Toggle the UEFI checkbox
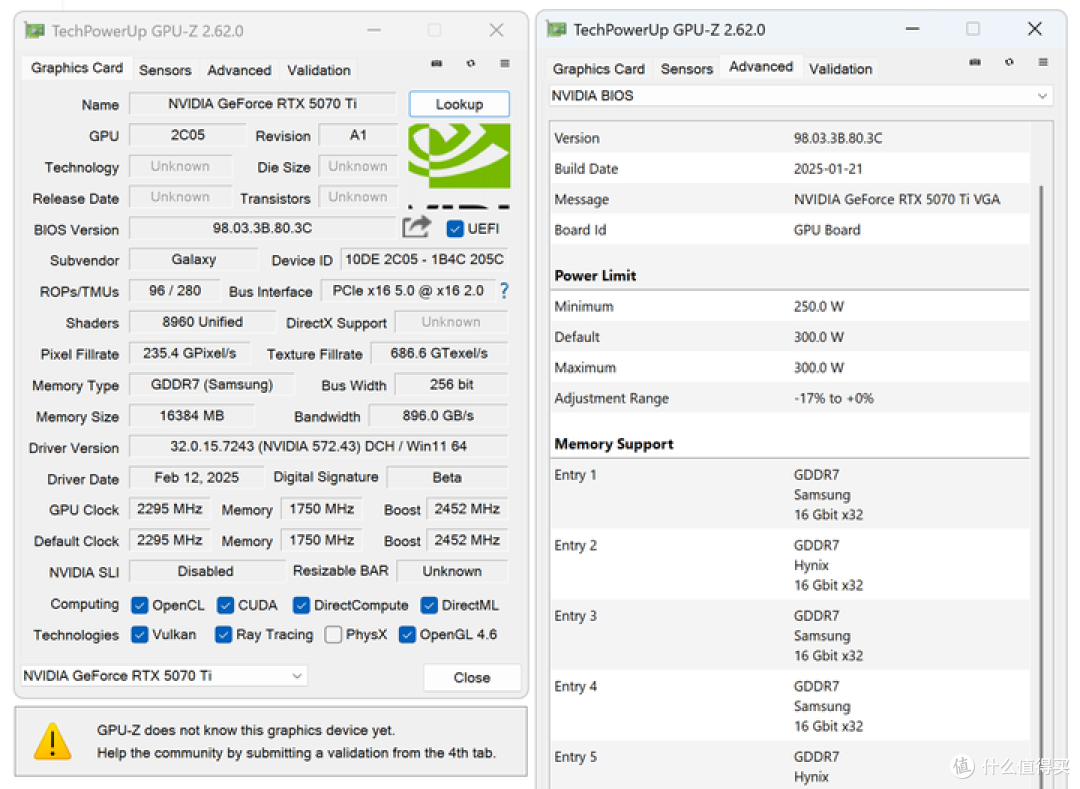This screenshot has width=1080, height=789. pos(455,229)
